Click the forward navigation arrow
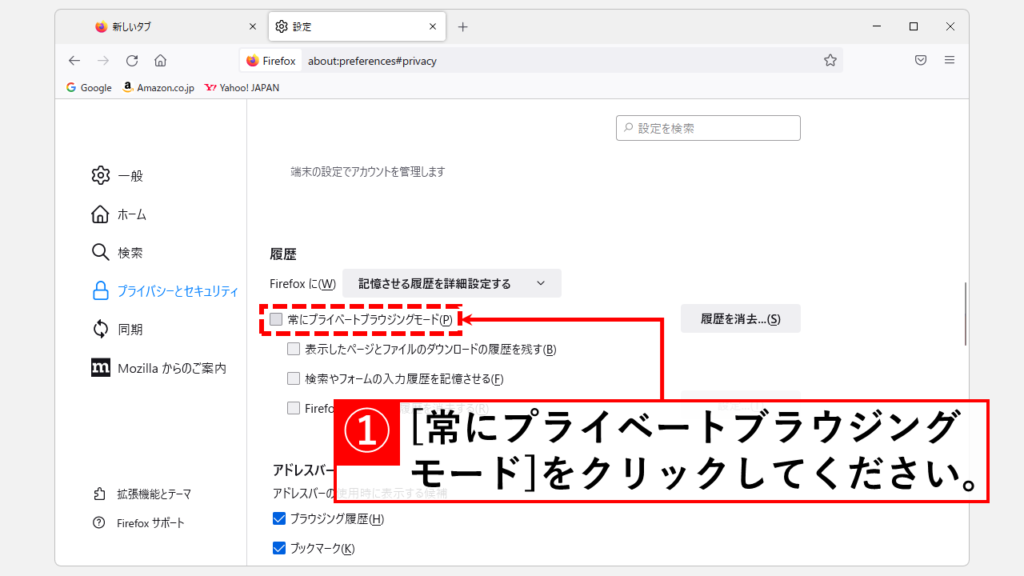This screenshot has width=1024, height=576. click(x=103, y=61)
